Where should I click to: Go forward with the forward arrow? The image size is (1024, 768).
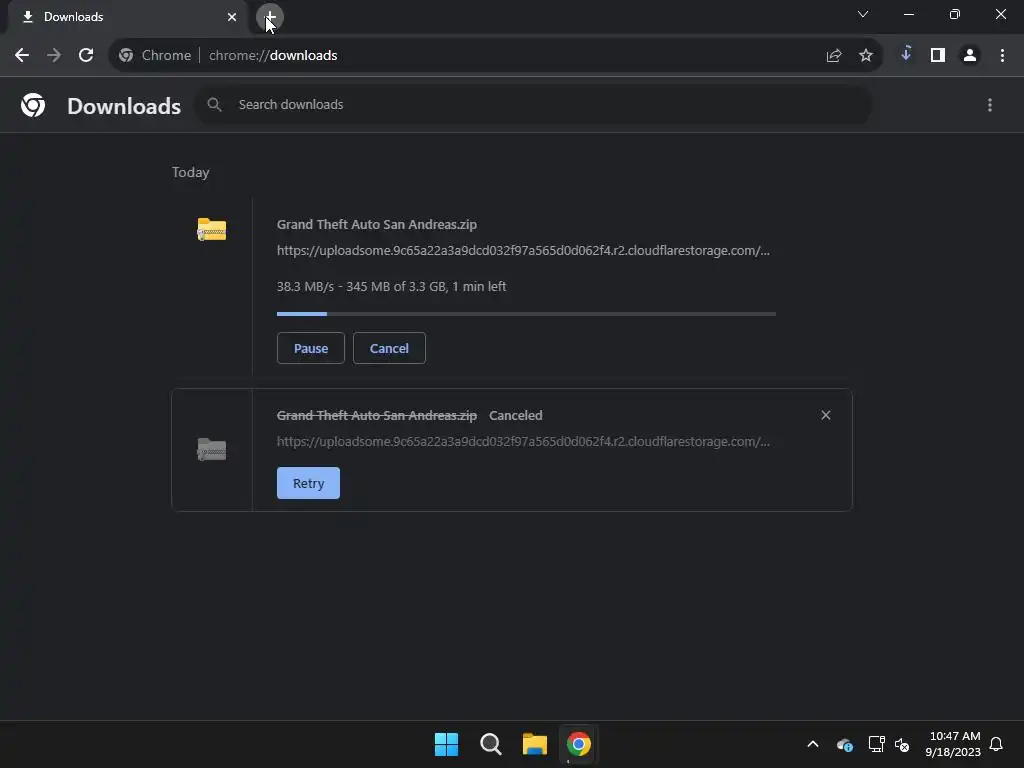tap(54, 56)
